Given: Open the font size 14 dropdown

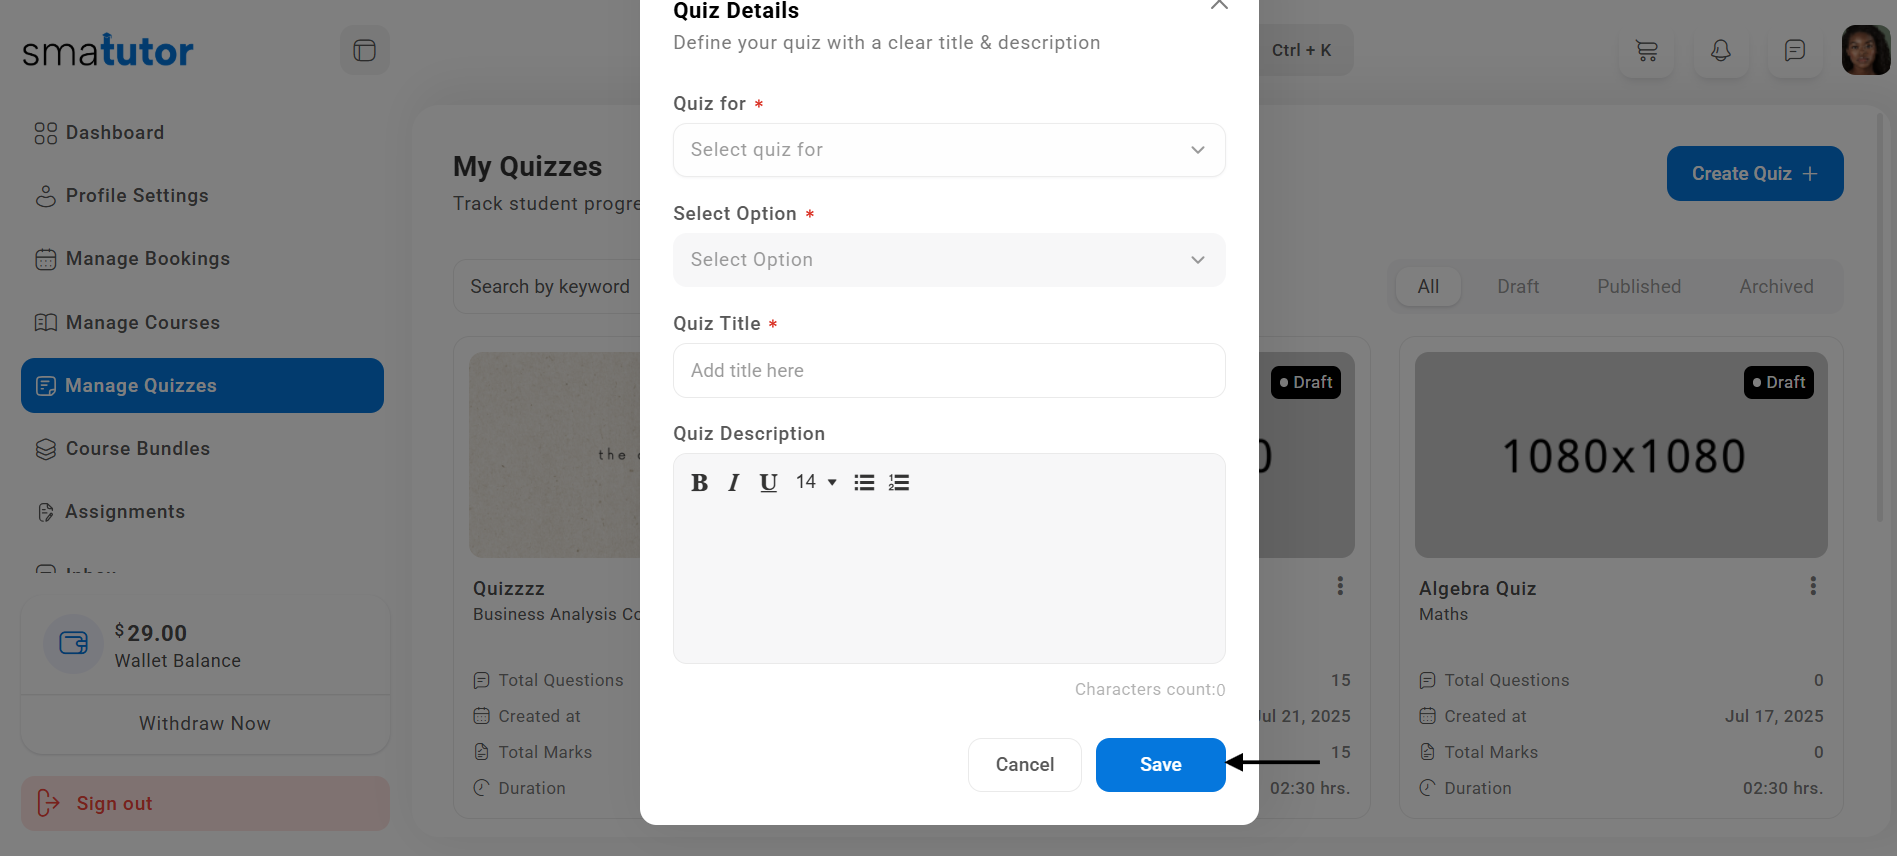Looking at the screenshot, I should [816, 483].
